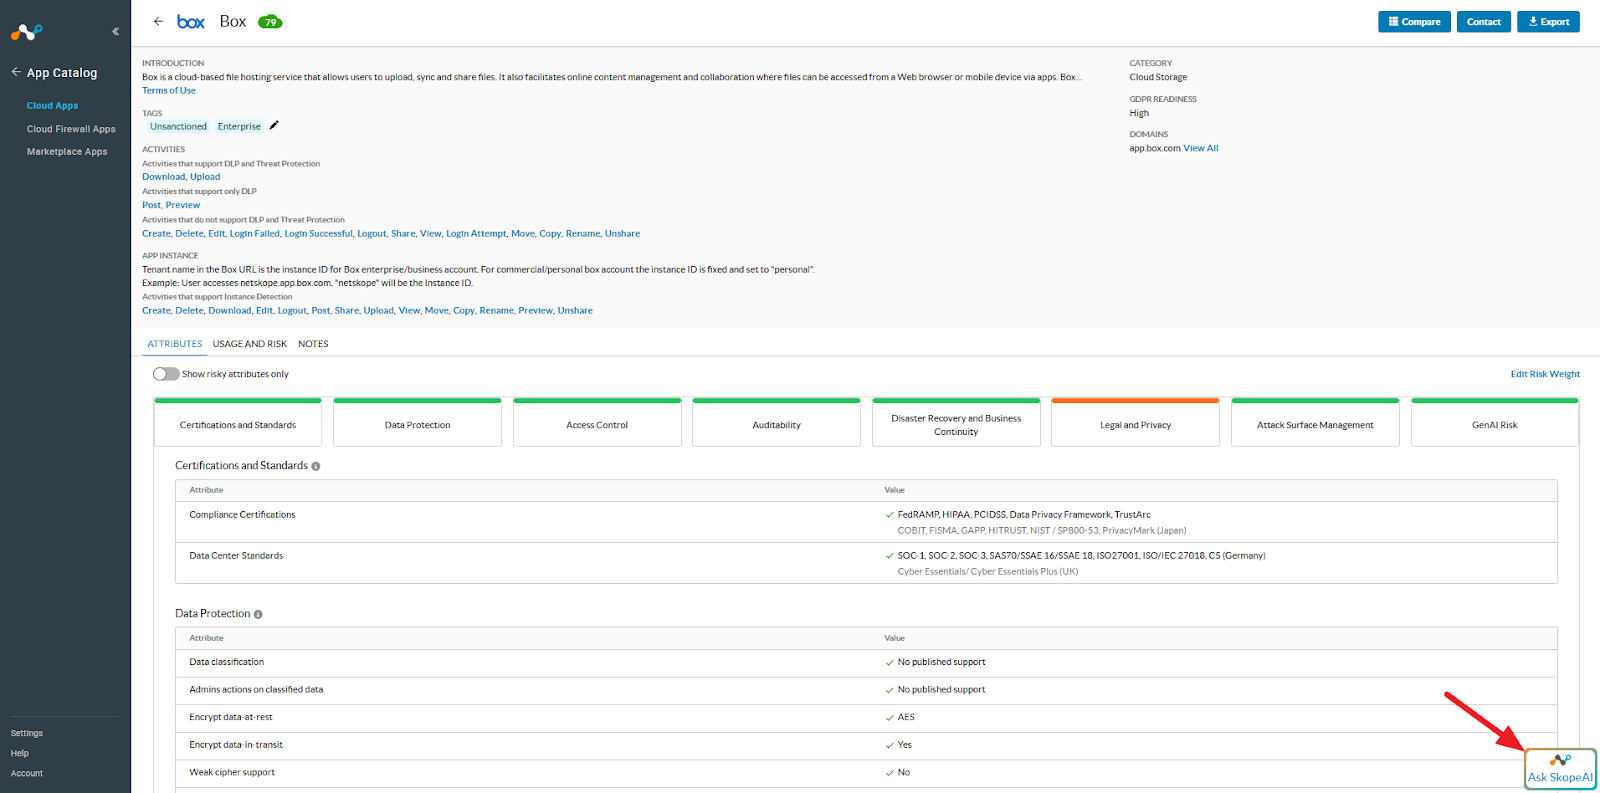Click the Data classification attribute

point(227,662)
